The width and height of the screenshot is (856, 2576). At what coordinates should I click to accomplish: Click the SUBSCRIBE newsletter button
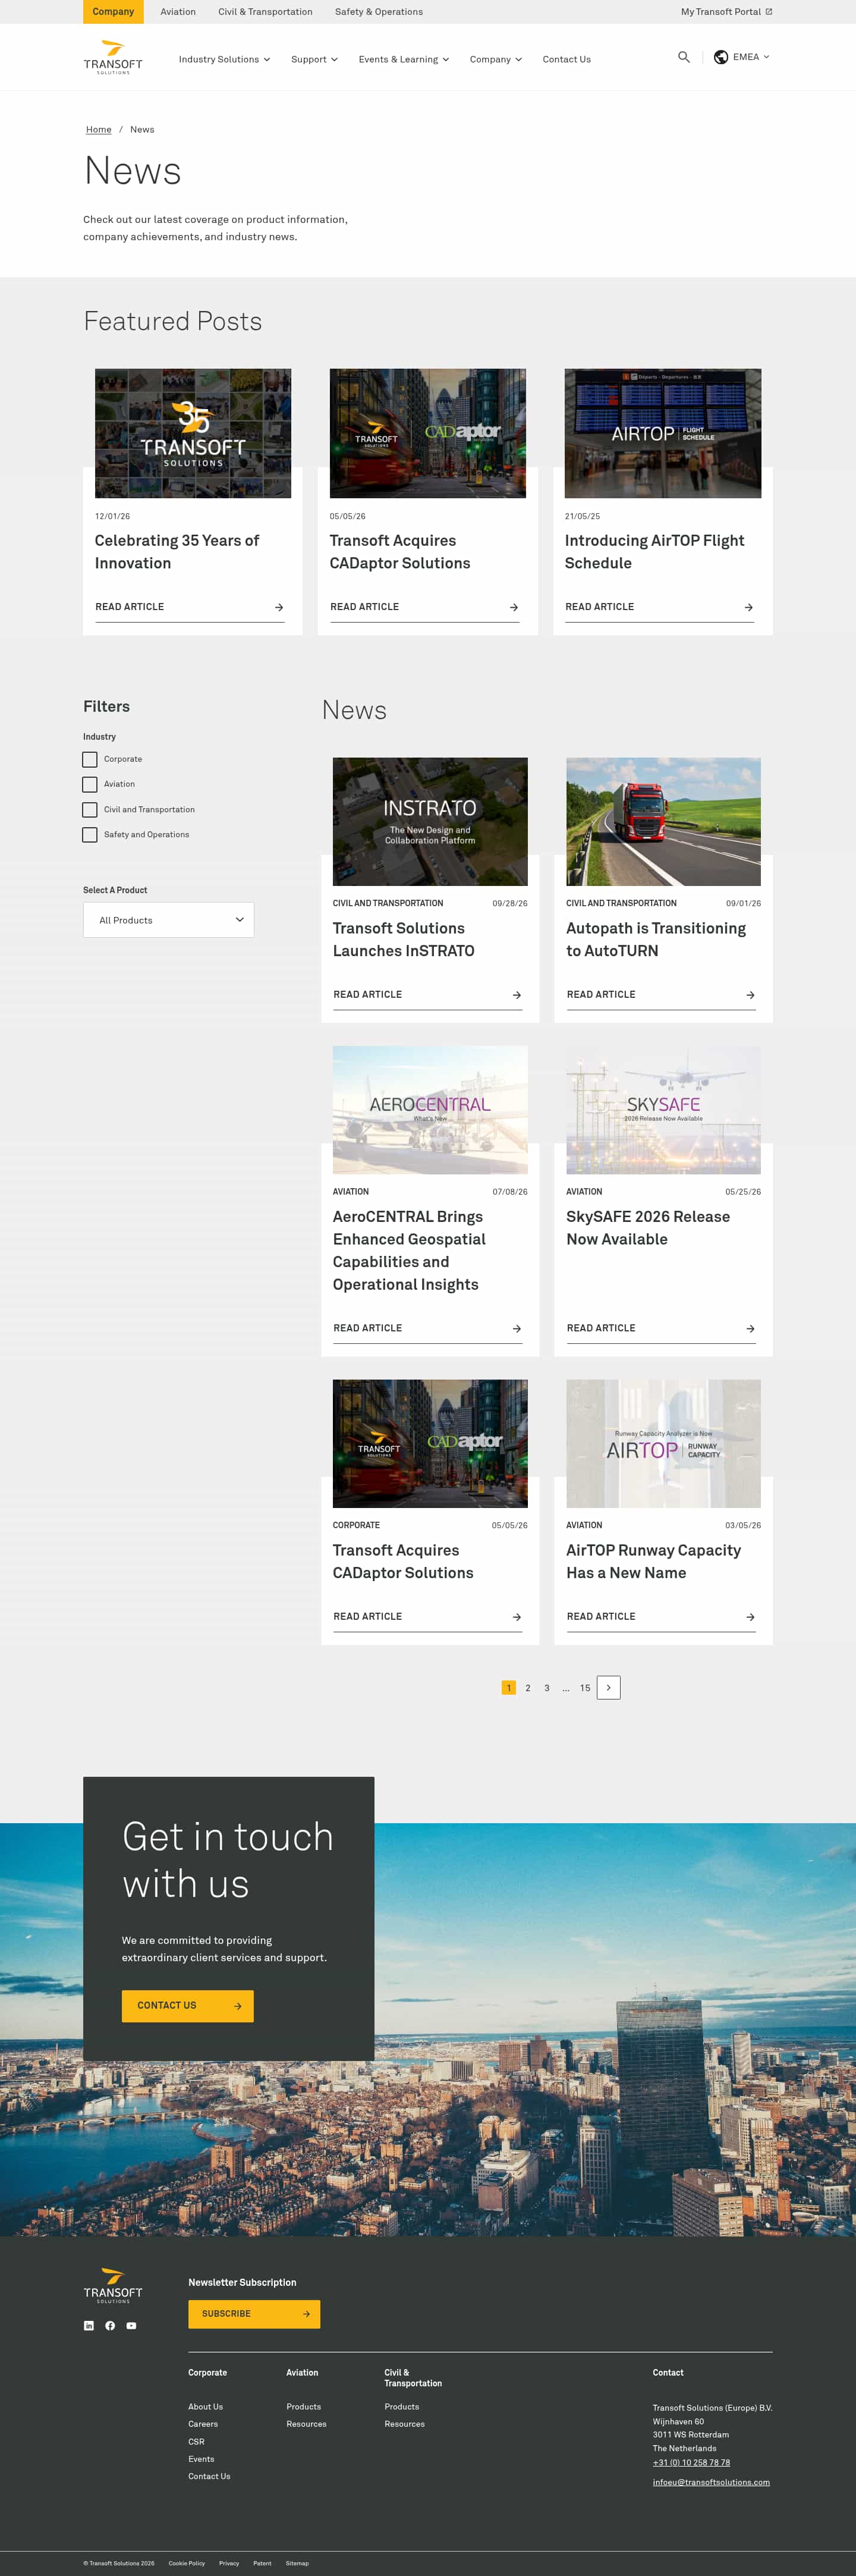tap(254, 2314)
